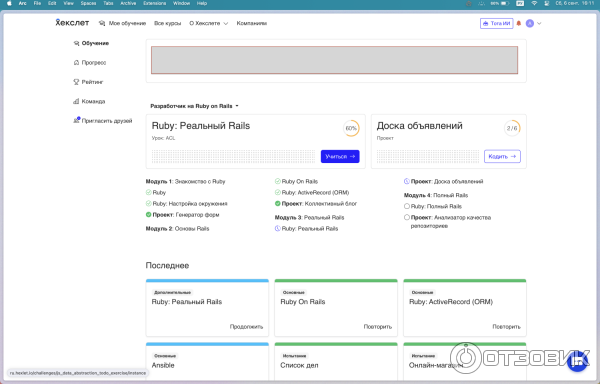Click Продолжить on Ruby: Реальный Rails card

246,327
